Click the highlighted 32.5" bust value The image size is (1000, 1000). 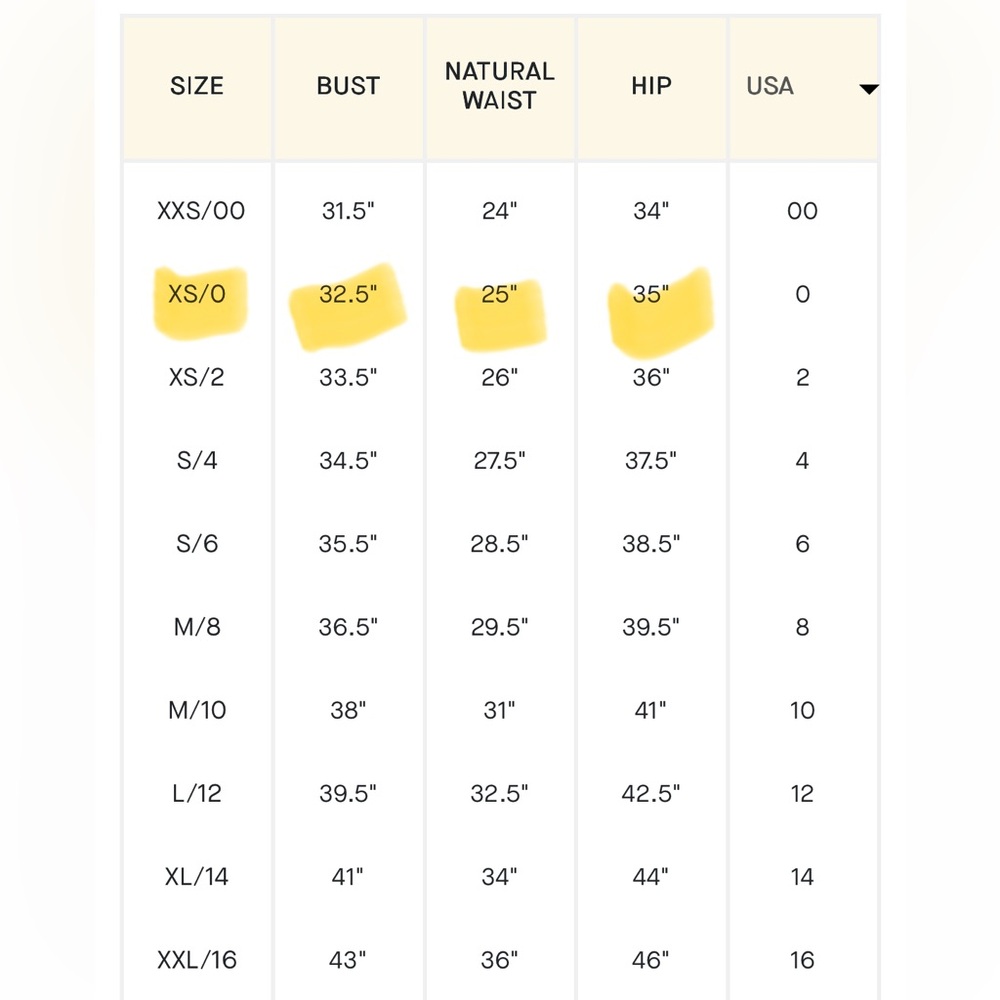coord(348,294)
